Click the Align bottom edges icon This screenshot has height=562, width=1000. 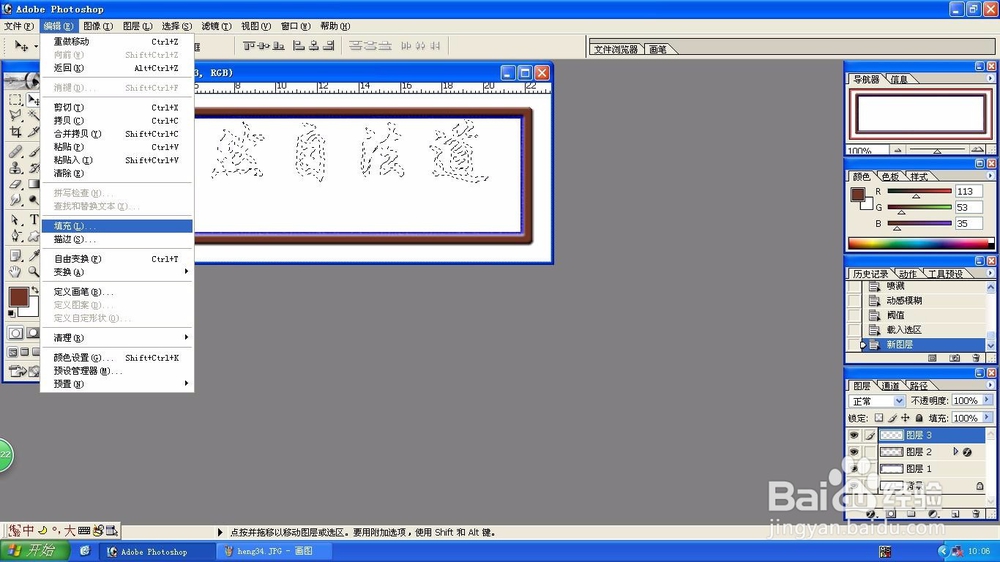(x=278, y=46)
